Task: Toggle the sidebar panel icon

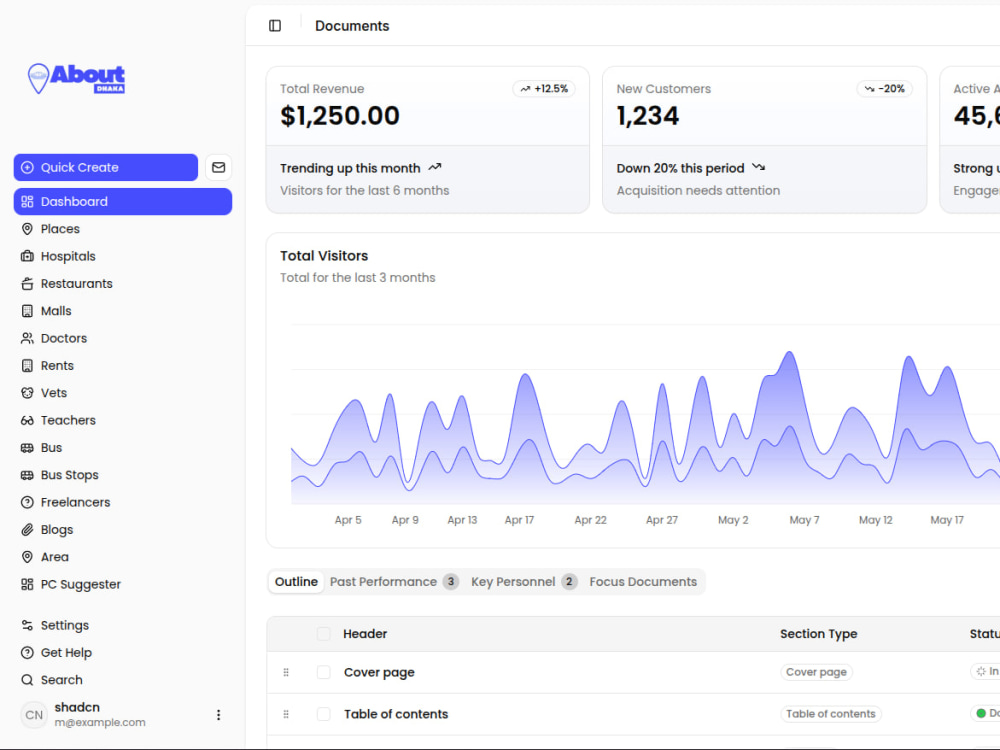Action: click(275, 26)
